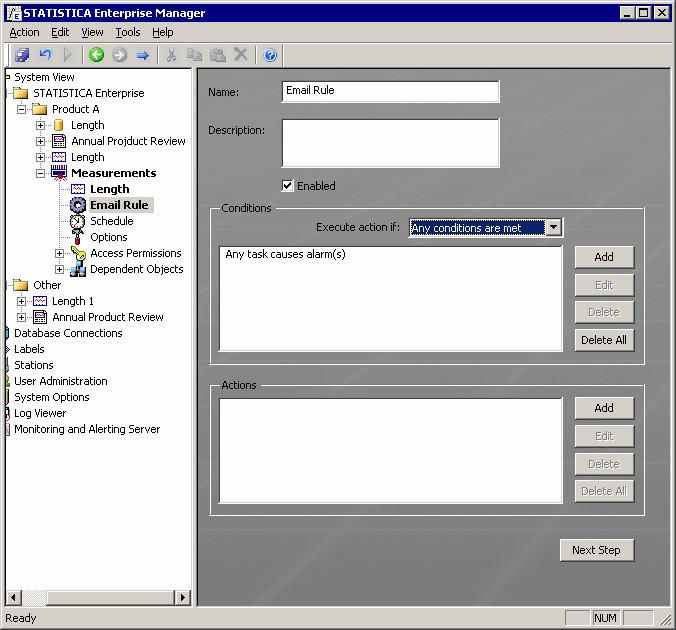Click the Delete X toolbar icon
The width and height of the screenshot is (676, 630).
(x=241, y=55)
